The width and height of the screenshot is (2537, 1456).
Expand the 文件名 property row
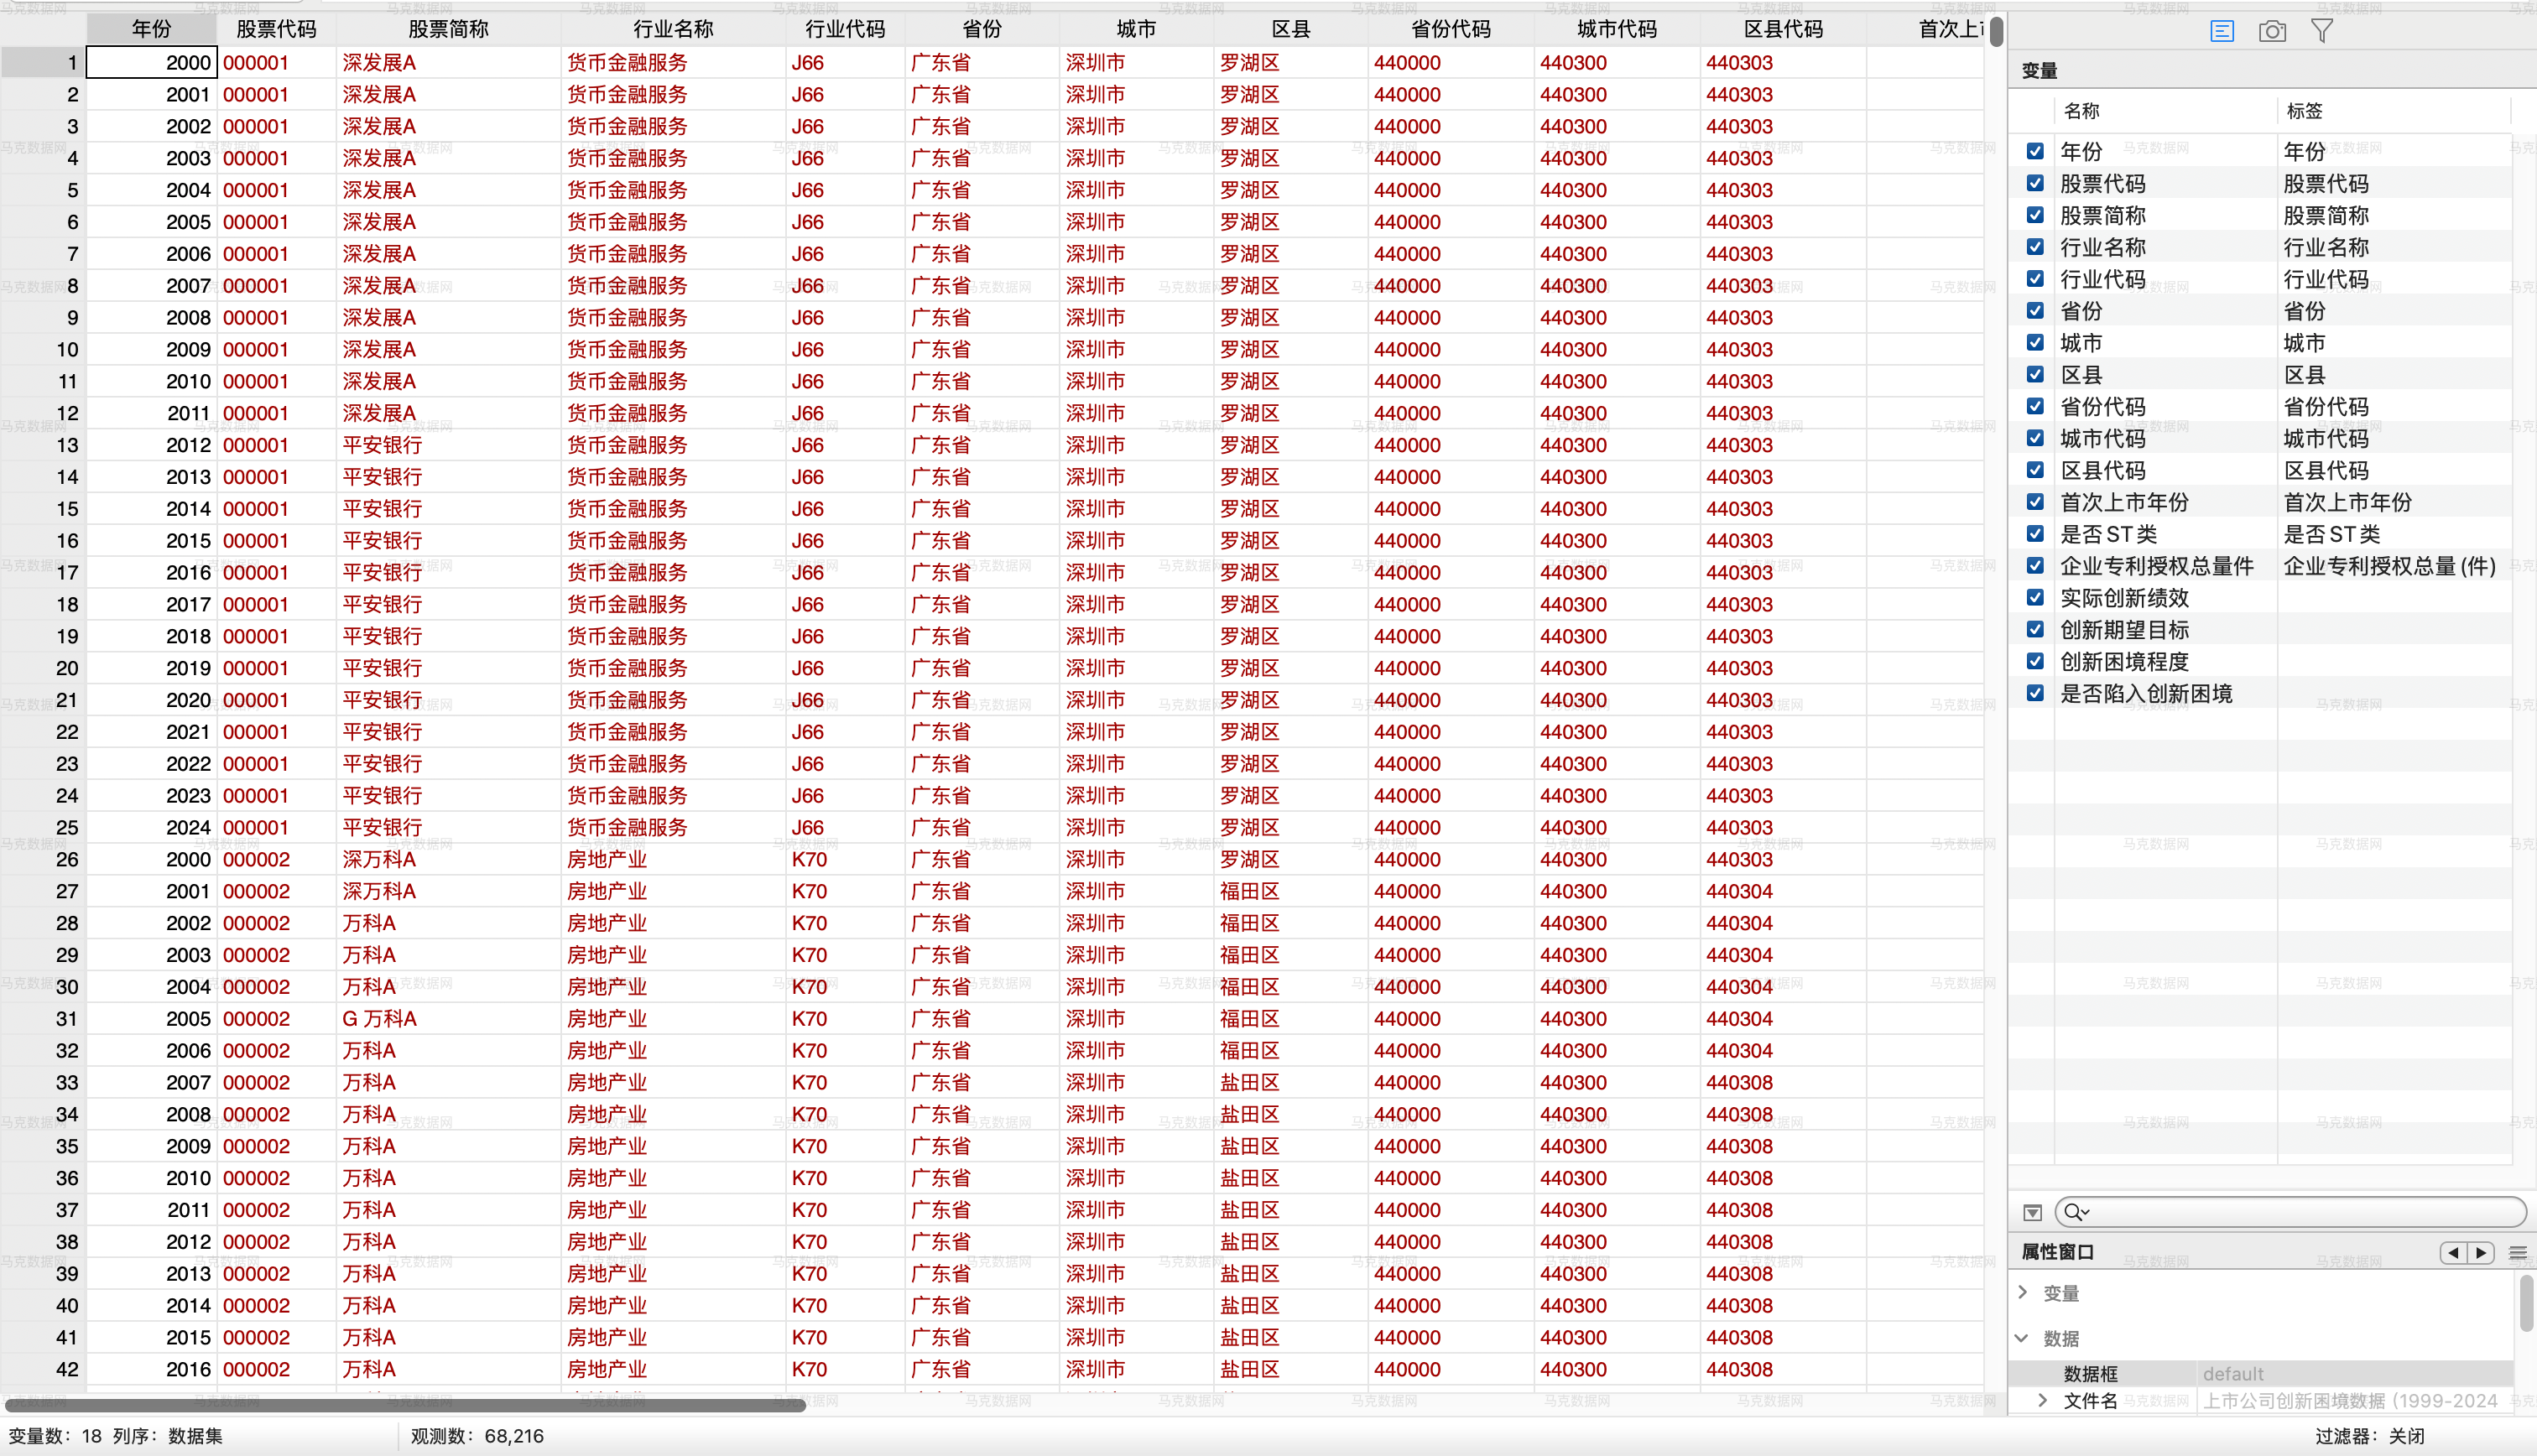[2042, 1400]
